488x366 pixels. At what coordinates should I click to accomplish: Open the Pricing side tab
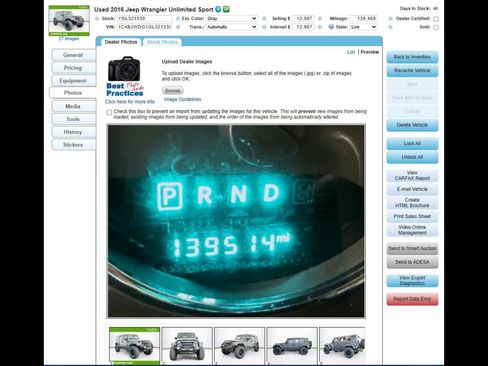coord(73,68)
